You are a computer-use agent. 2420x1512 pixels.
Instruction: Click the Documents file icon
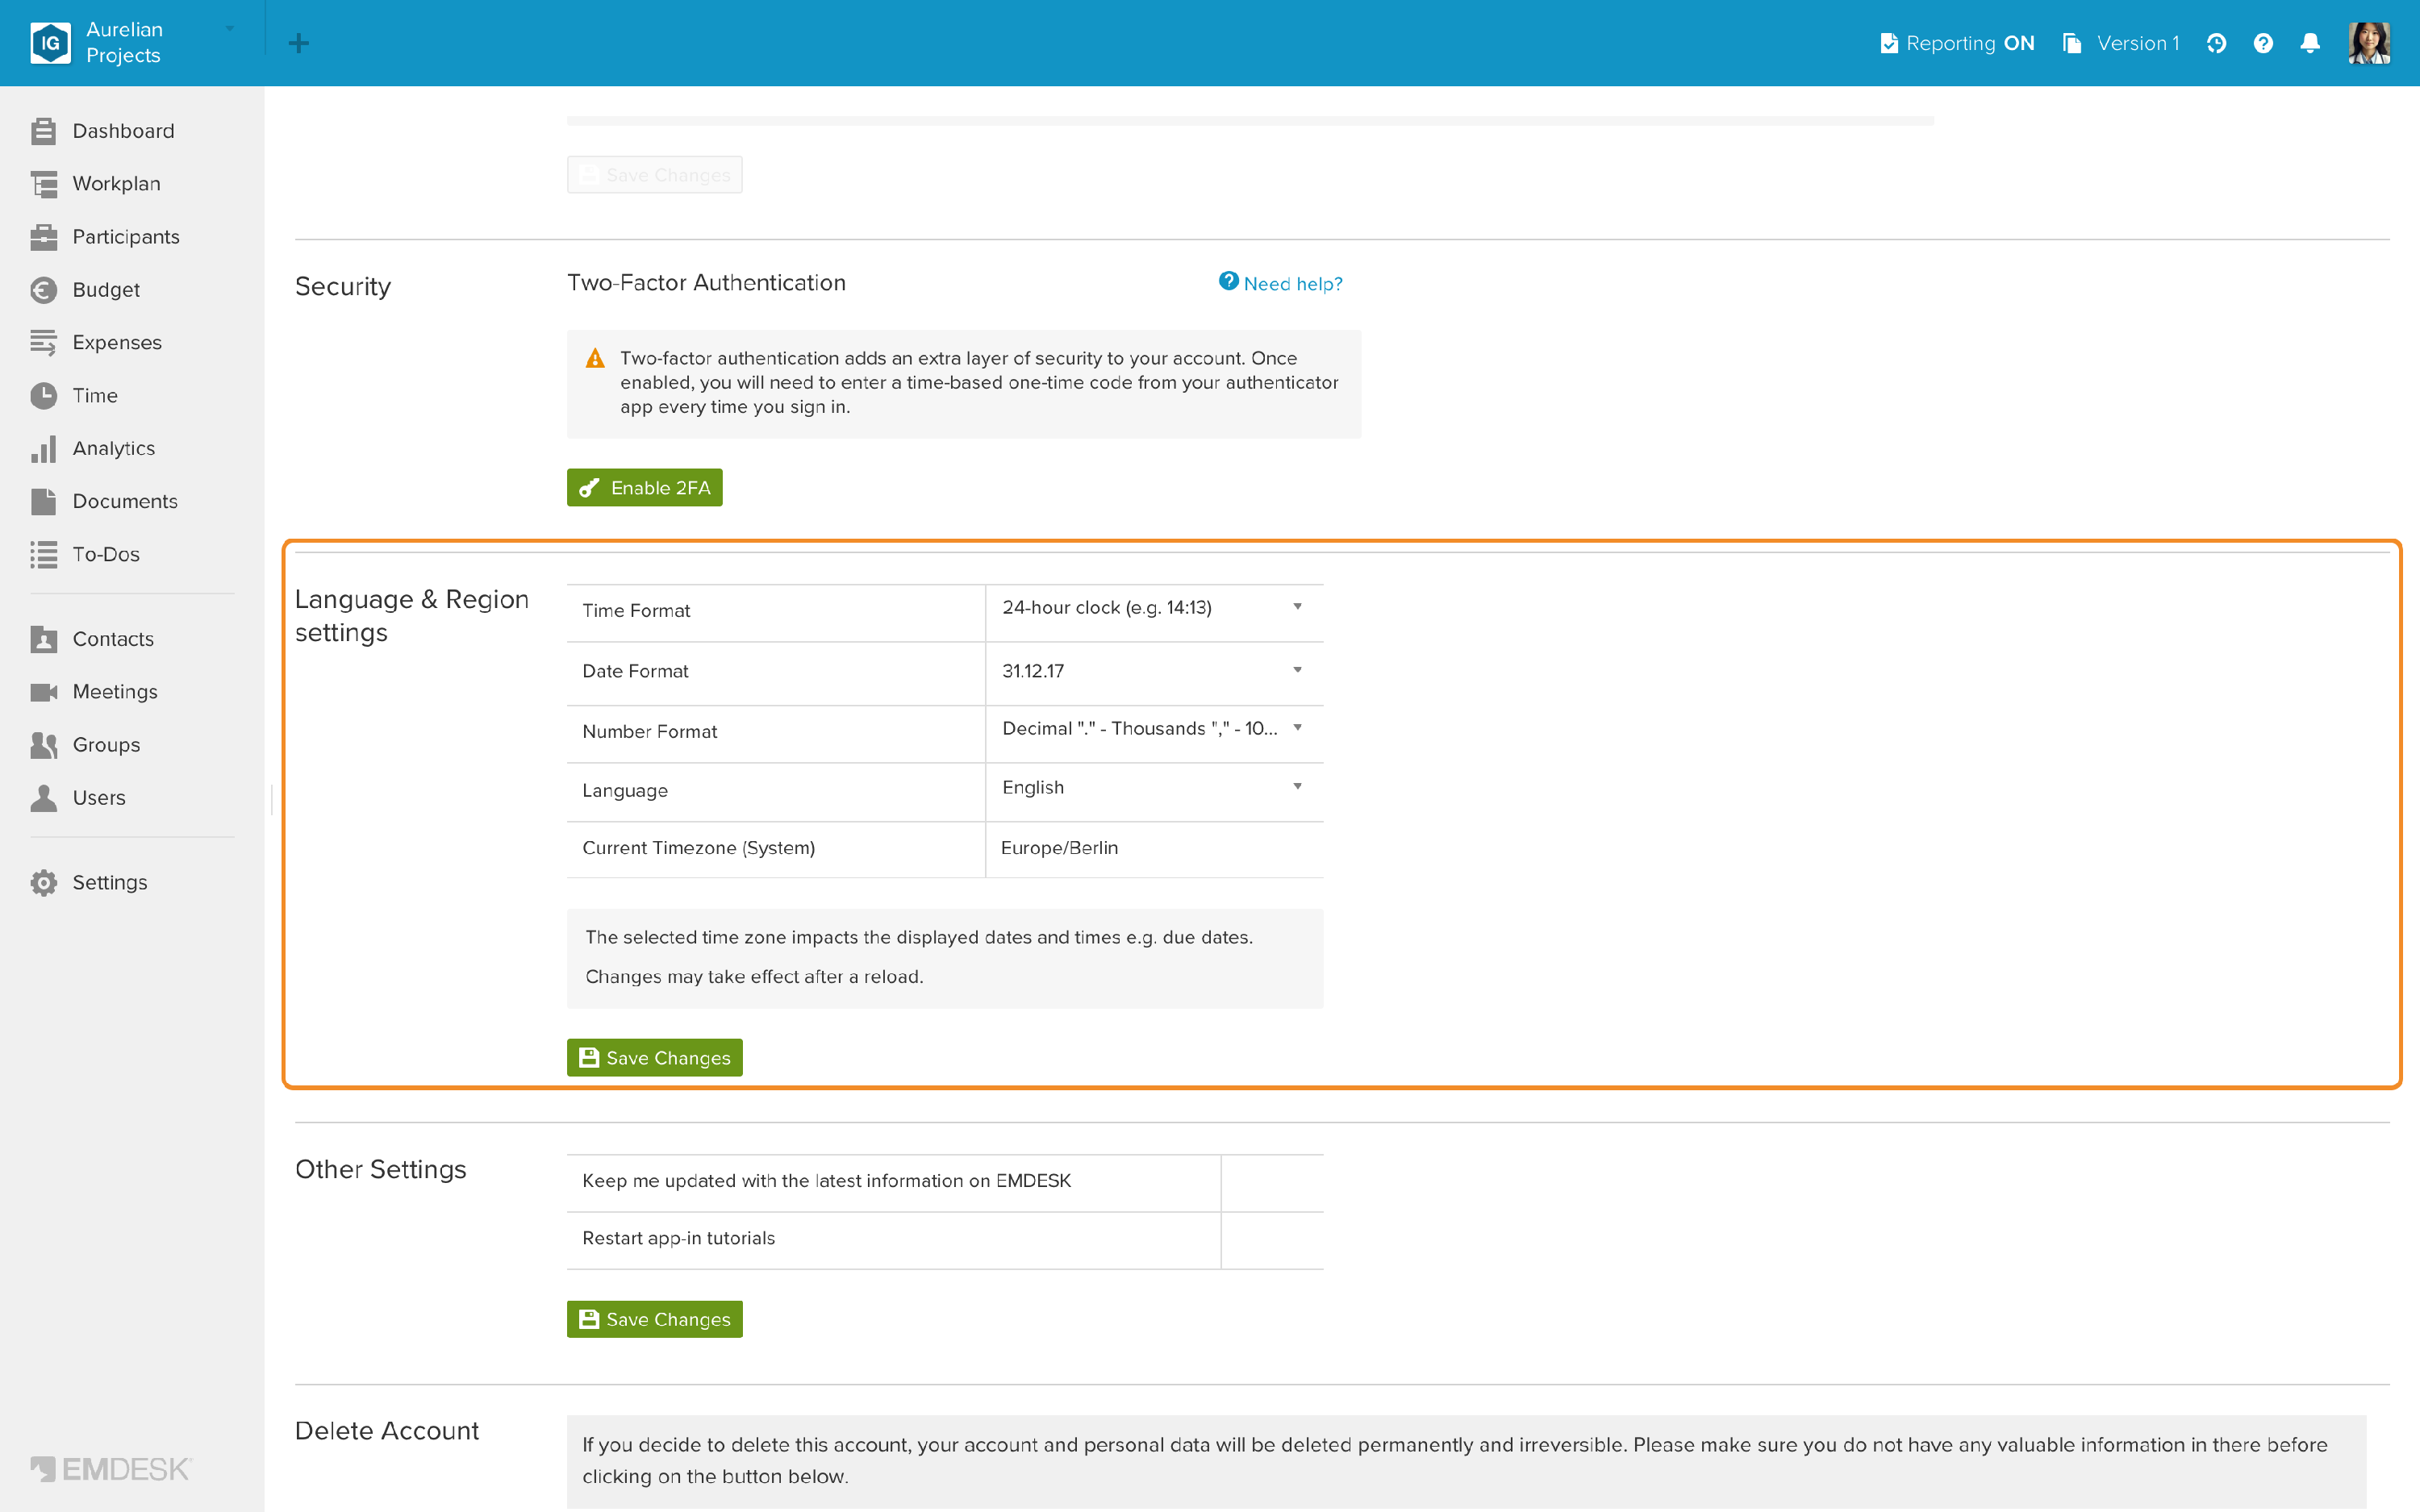tap(43, 502)
